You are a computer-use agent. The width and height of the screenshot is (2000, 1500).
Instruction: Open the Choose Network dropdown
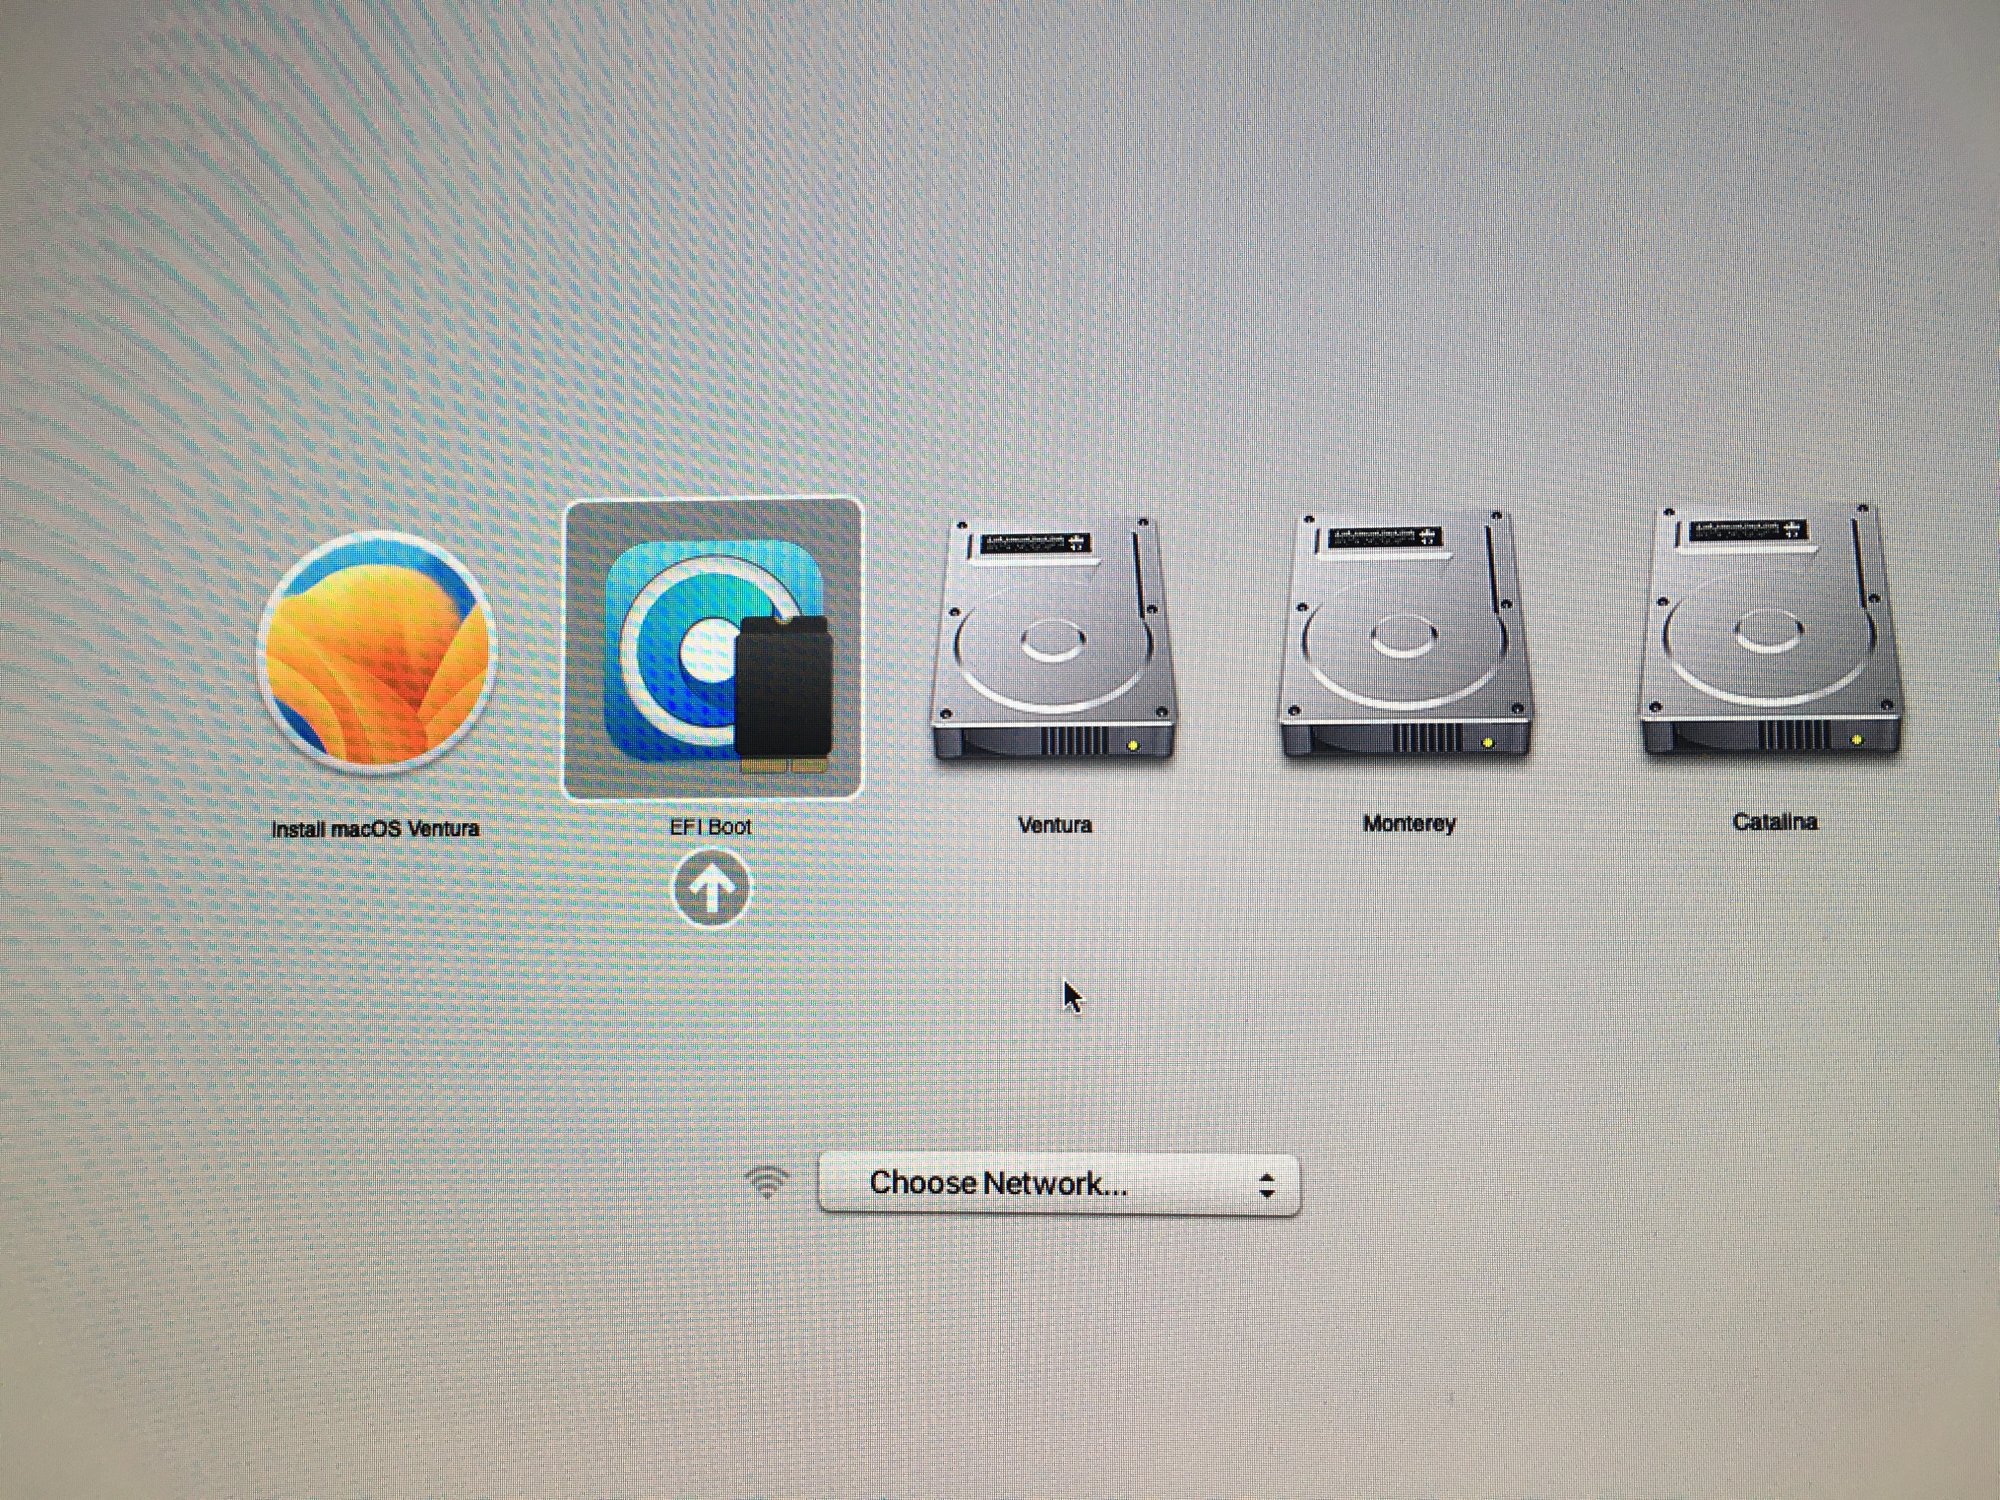[x=1058, y=1184]
